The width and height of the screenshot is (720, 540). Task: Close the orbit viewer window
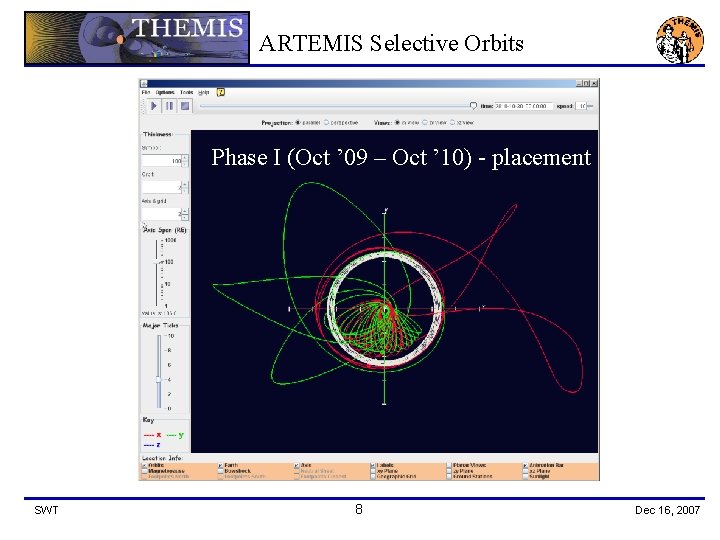coord(594,83)
